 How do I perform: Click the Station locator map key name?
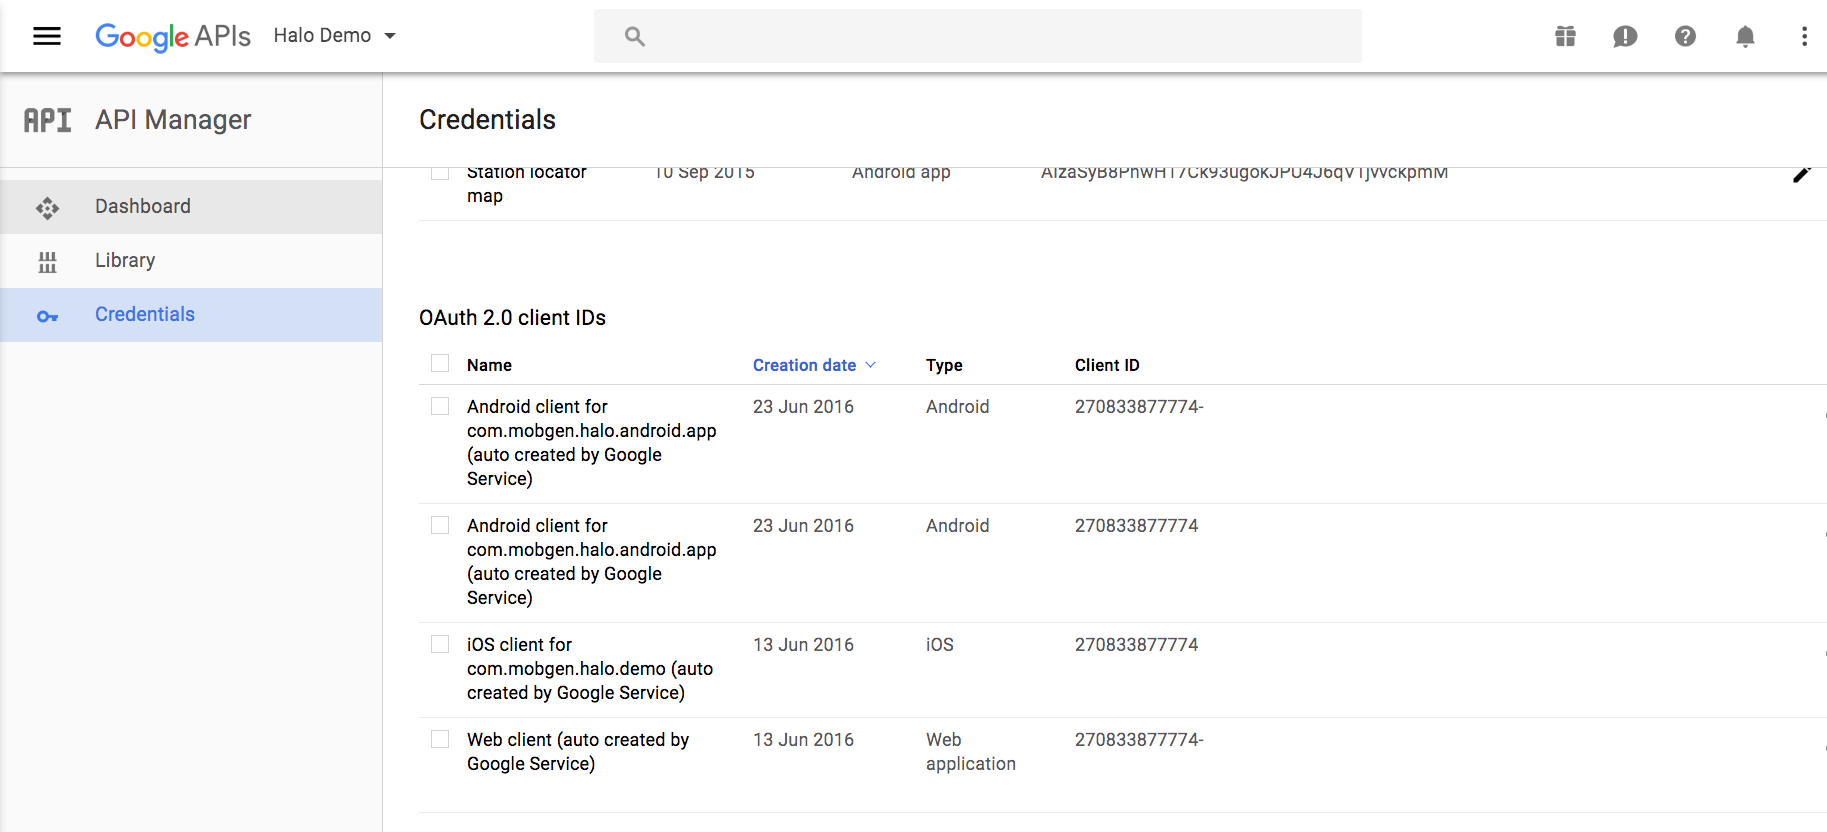(x=527, y=183)
